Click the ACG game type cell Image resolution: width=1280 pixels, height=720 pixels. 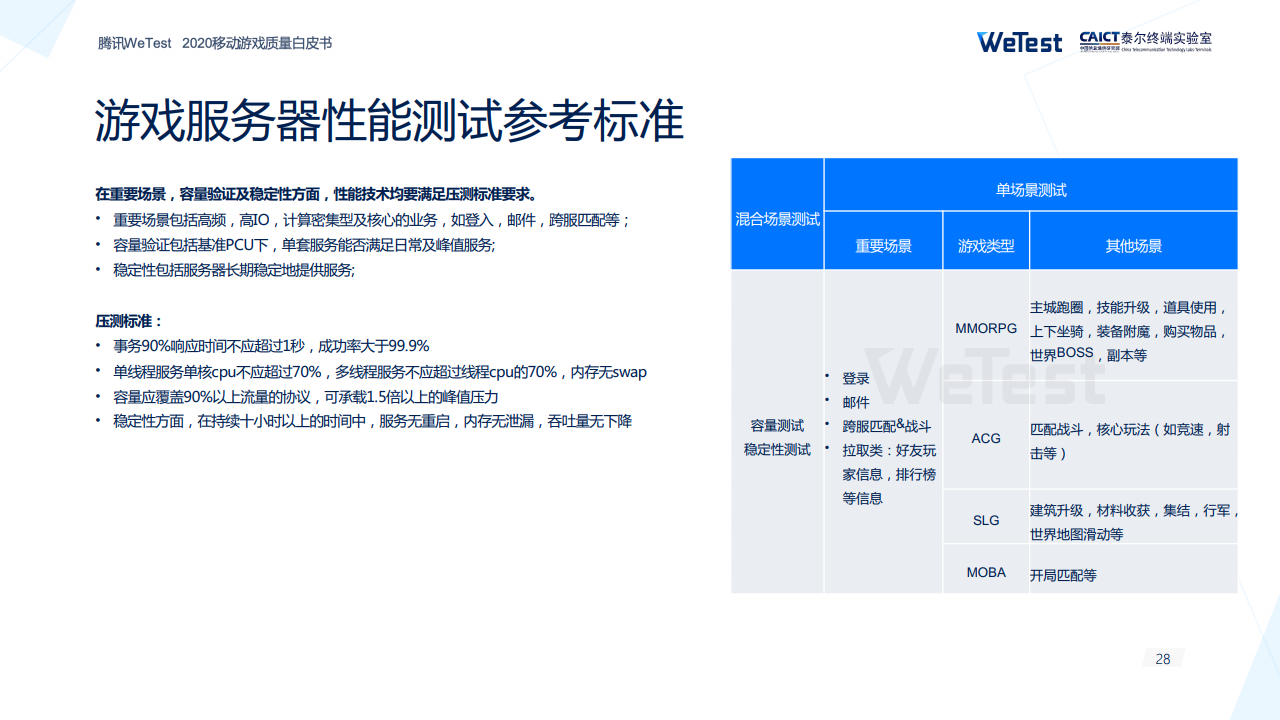(x=986, y=438)
